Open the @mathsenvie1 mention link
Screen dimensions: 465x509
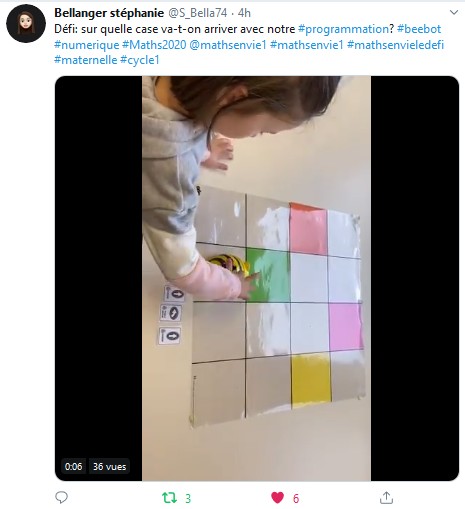[x=228, y=45]
